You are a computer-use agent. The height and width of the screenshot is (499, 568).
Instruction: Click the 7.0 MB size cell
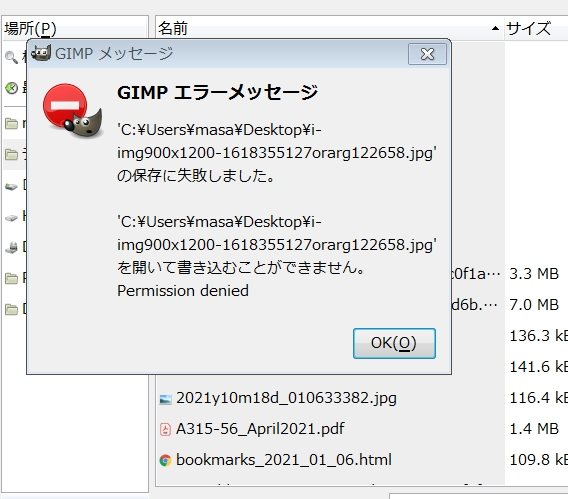click(x=534, y=305)
